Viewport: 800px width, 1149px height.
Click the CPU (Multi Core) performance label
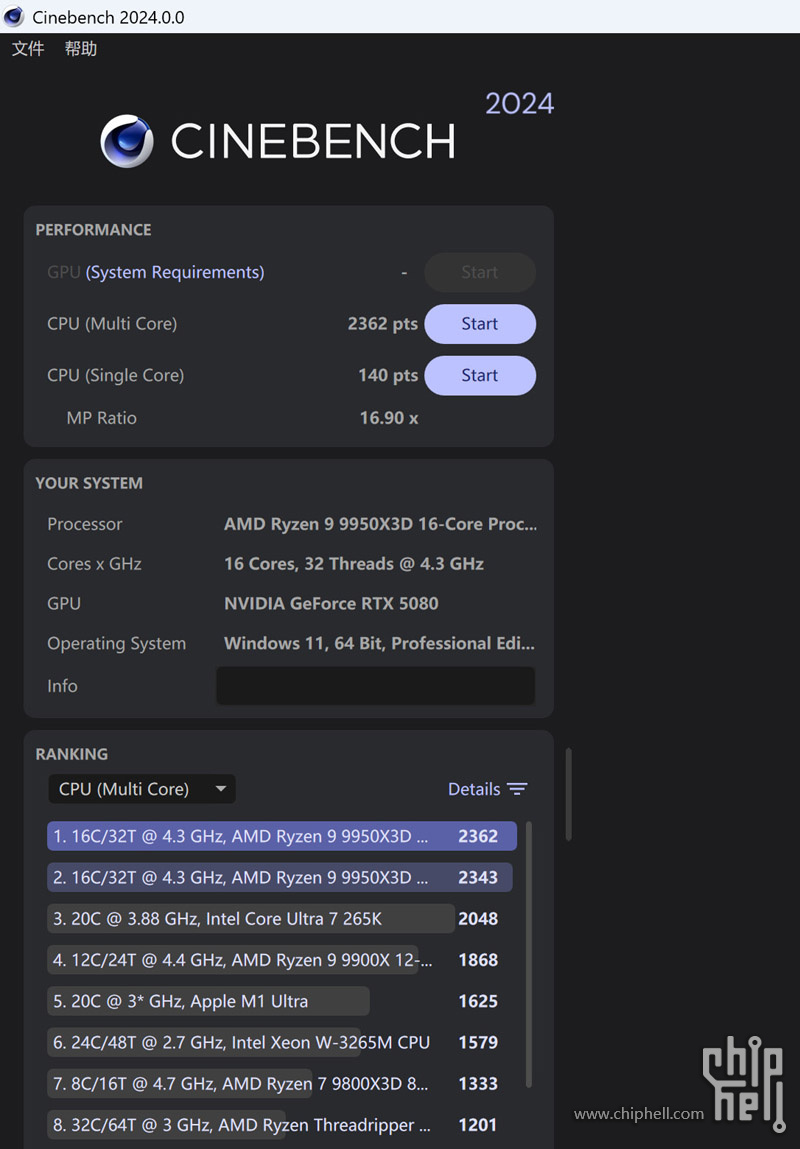pyautogui.click(x=112, y=324)
